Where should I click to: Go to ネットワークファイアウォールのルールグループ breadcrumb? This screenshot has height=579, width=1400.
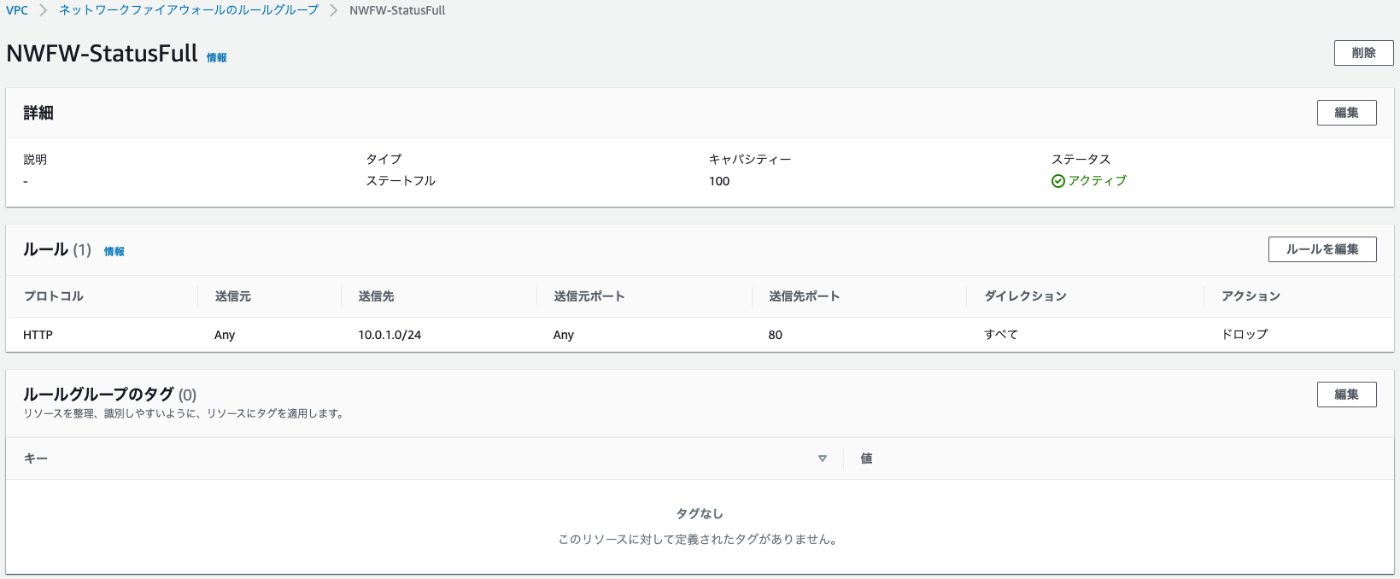[x=189, y=10]
